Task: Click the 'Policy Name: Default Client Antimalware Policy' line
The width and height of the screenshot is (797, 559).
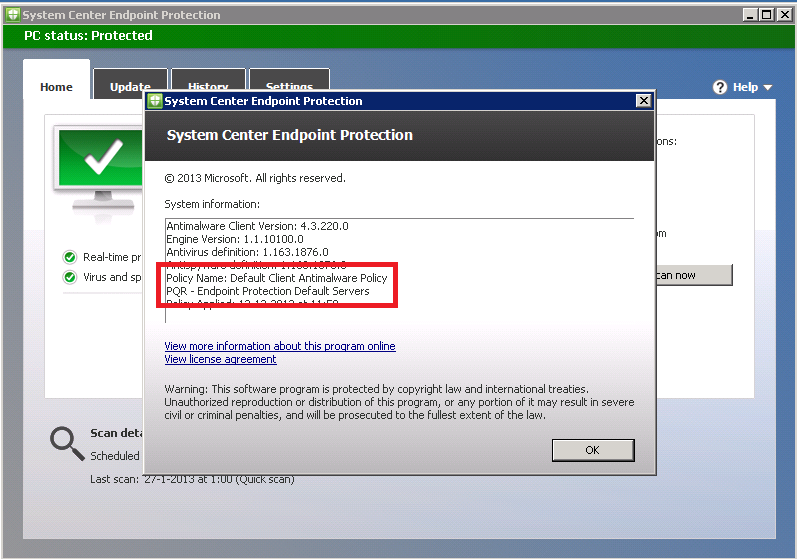Action: click(x=277, y=278)
